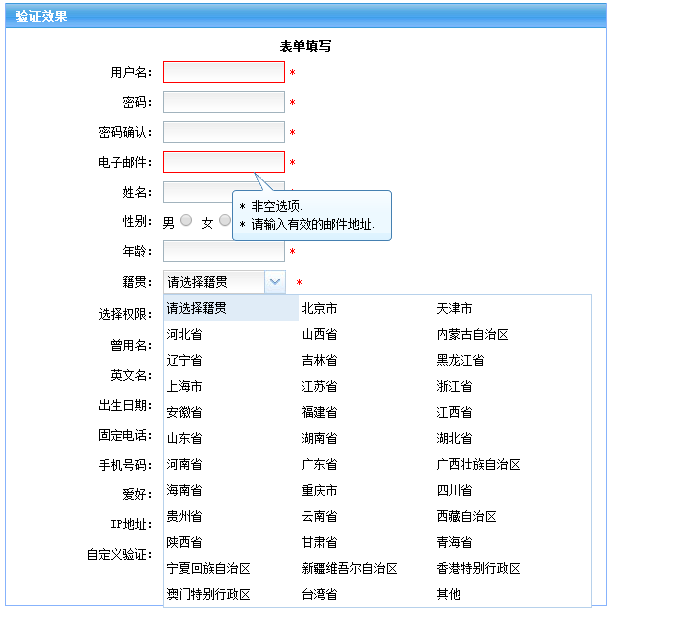
Task: Select 四川省 option
Action: [x=454, y=490]
